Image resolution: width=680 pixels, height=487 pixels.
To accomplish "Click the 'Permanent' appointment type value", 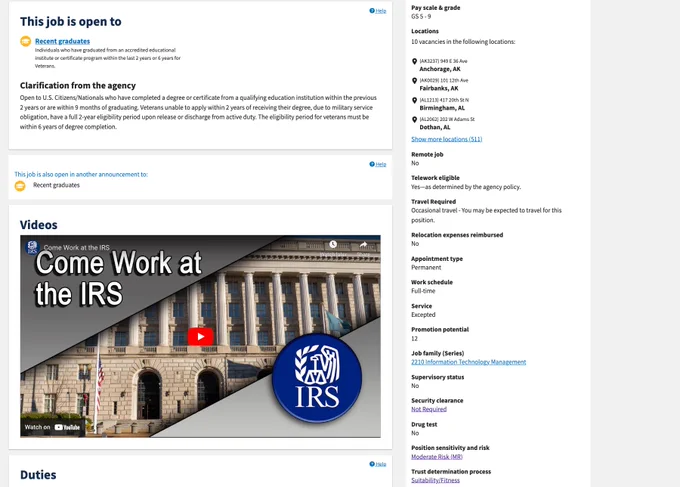I will (x=426, y=268).
